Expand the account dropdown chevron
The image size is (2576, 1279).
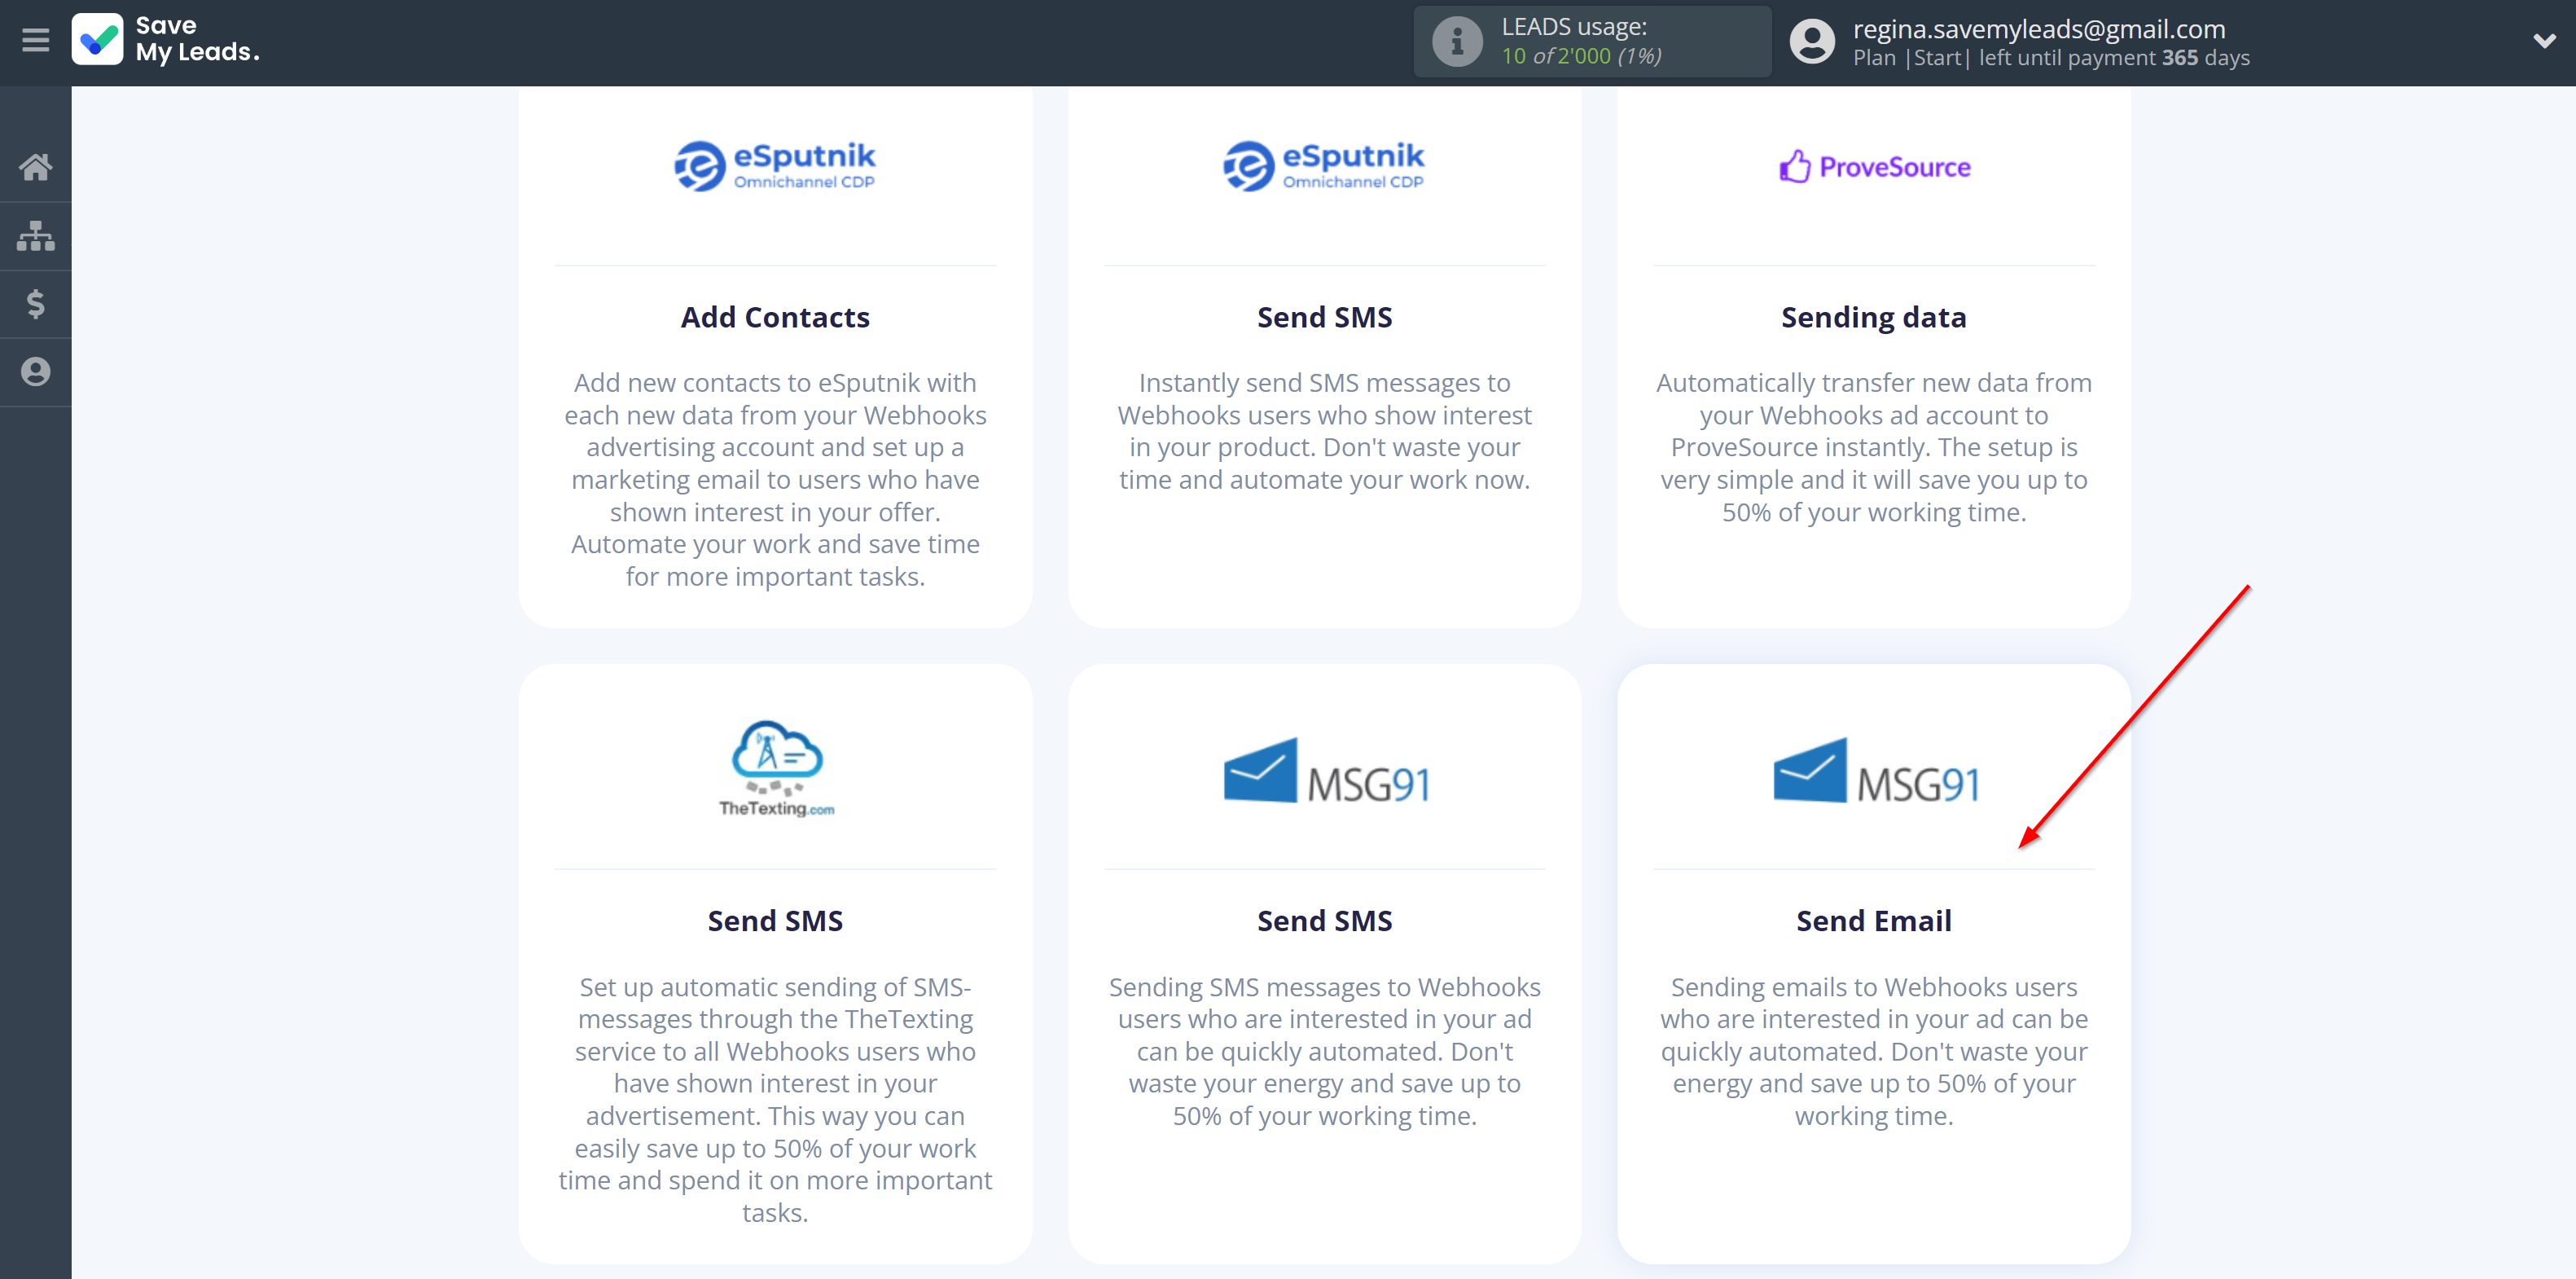(x=2544, y=41)
